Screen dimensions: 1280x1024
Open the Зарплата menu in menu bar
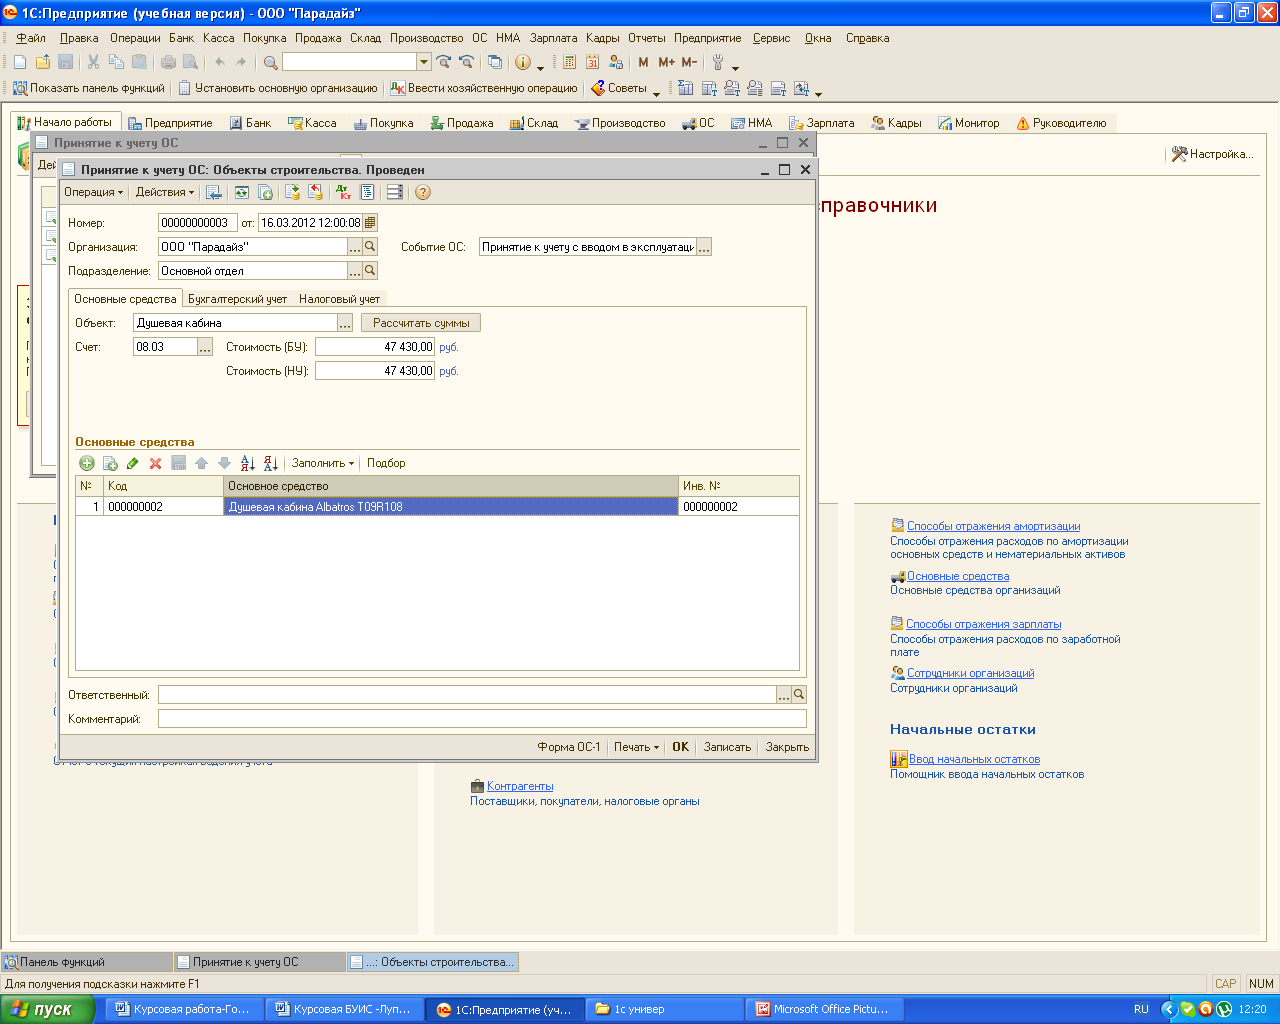(x=553, y=38)
